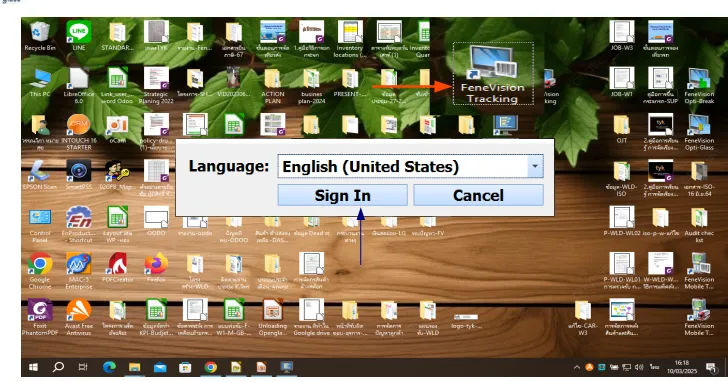Expand hidden system tray icons chevron
The width and height of the screenshot is (728, 382).
tap(577, 368)
